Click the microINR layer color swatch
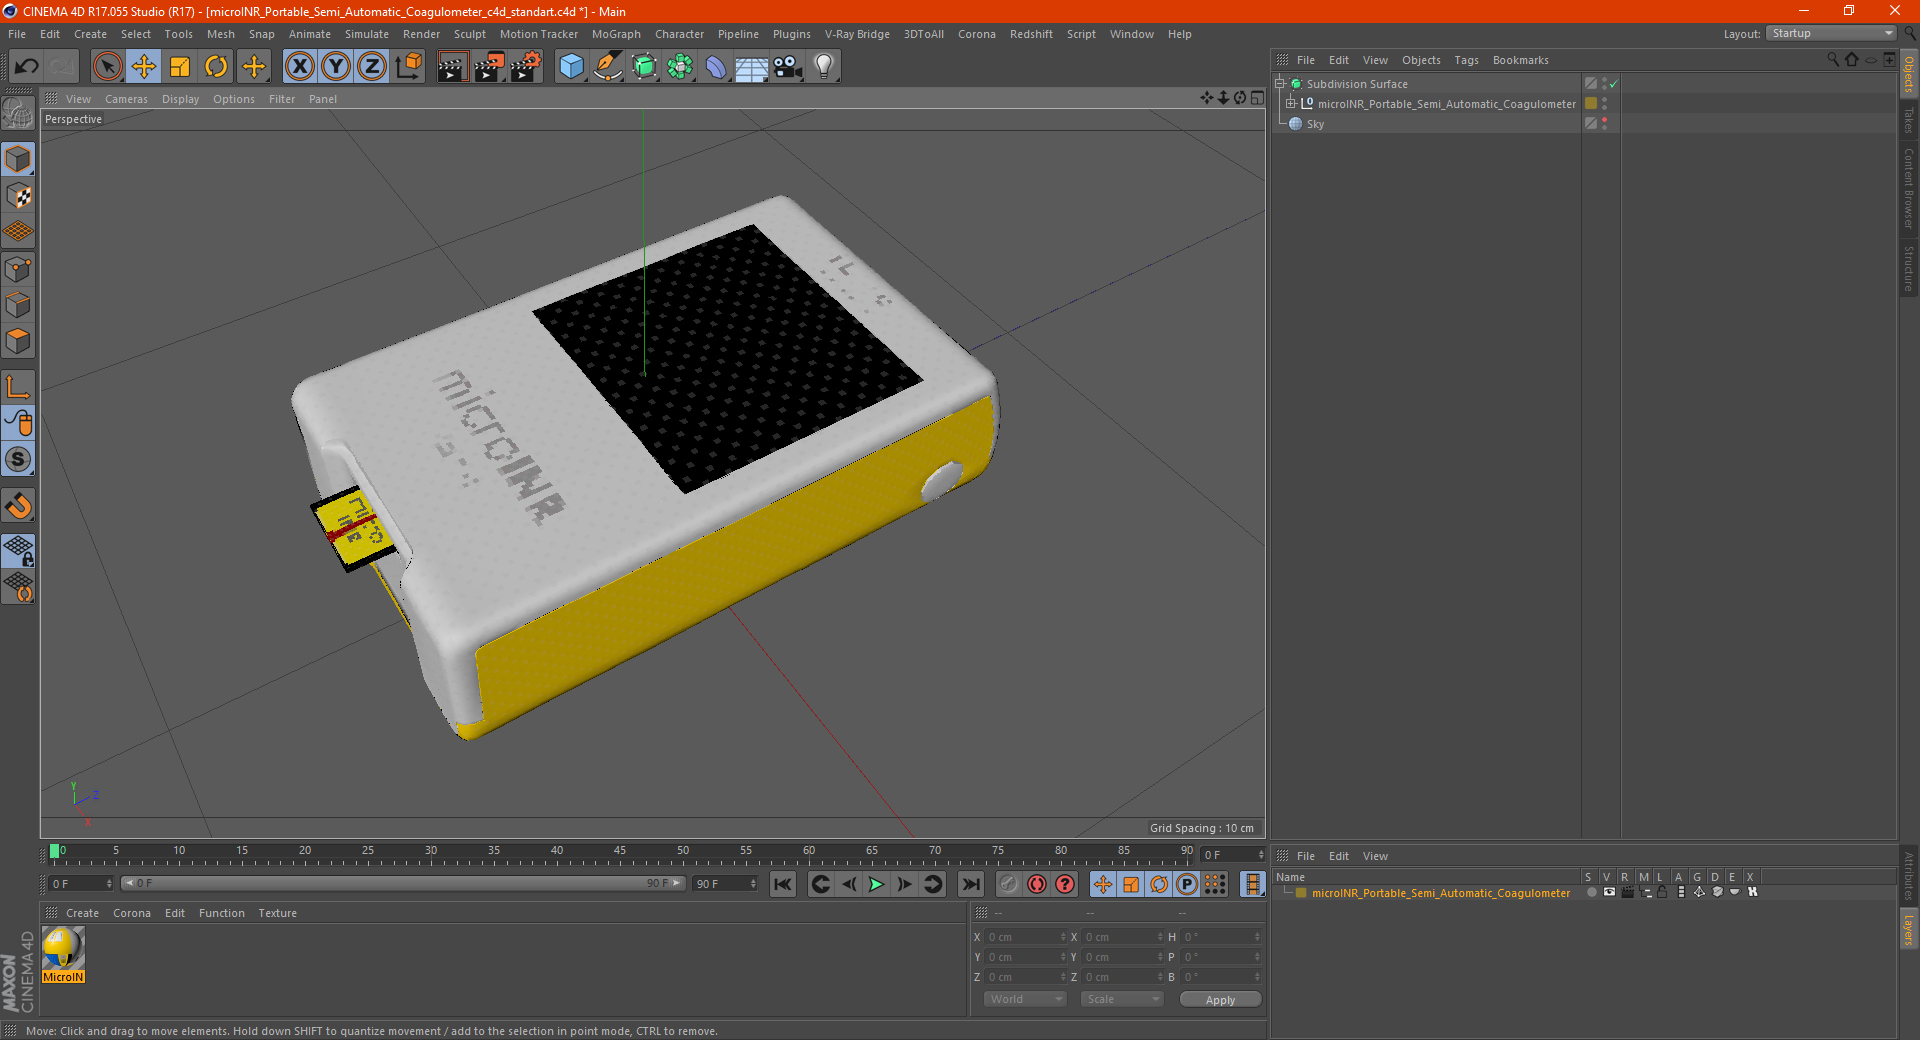The width and height of the screenshot is (1920, 1040). [x=1591, y=104]
